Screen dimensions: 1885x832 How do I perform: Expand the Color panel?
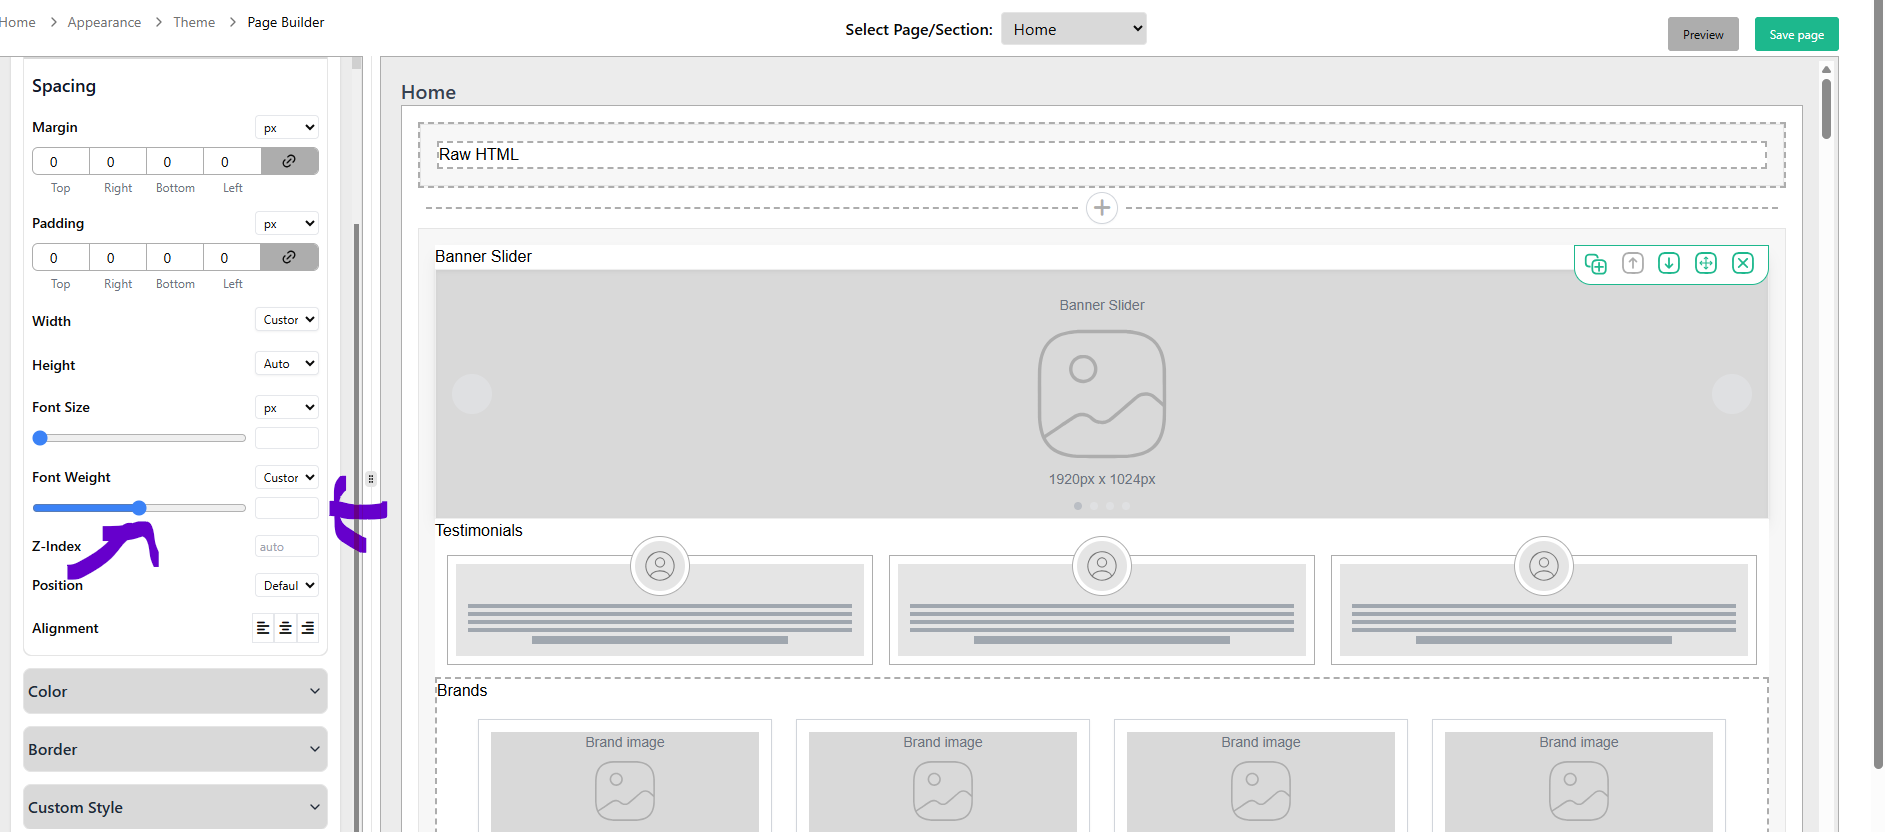[175, 691]
